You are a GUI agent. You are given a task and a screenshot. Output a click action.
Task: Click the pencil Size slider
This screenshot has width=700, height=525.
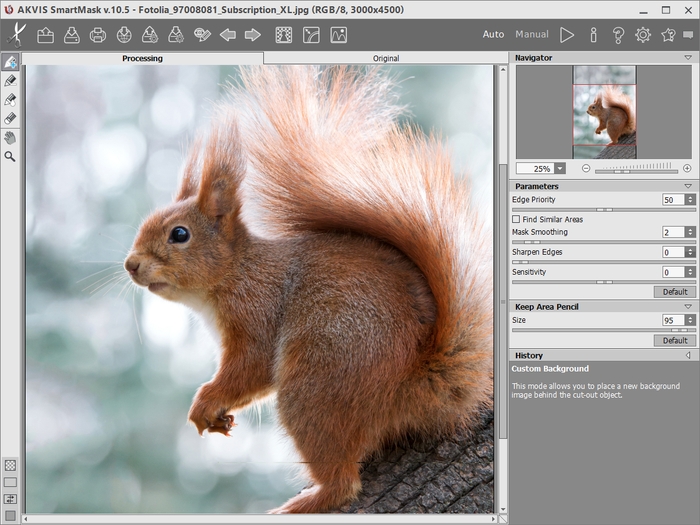coord(604,330)
